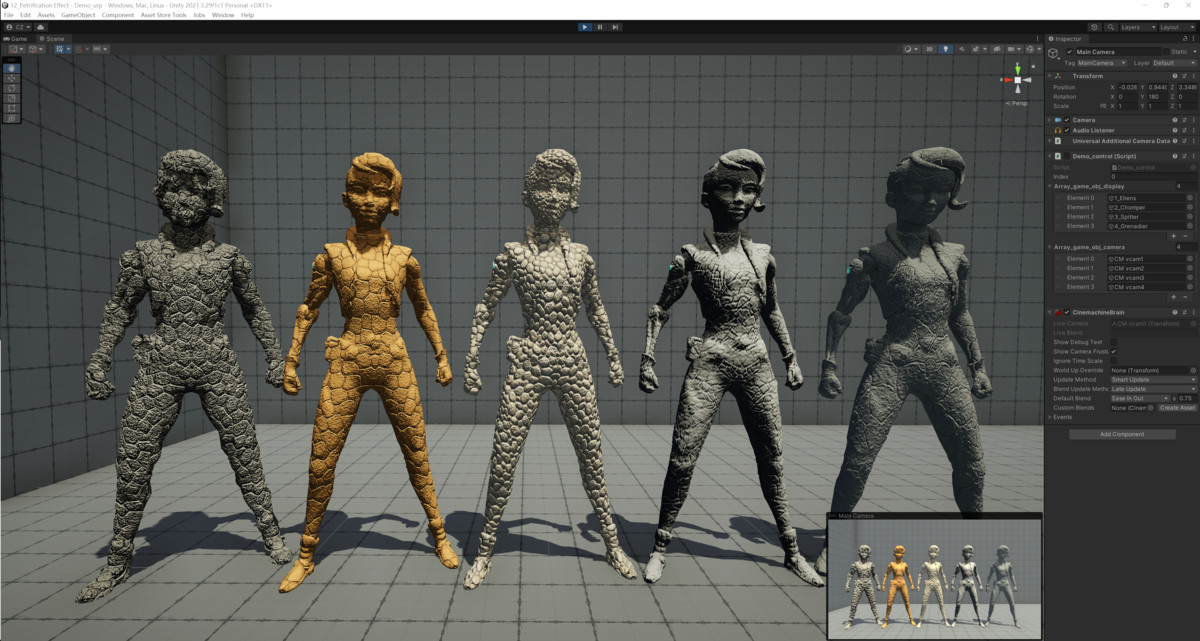The width and height of the screenshot is (1200, 641).
Task: Select the Move tool in the toolbar
Action: click(12, 78)
